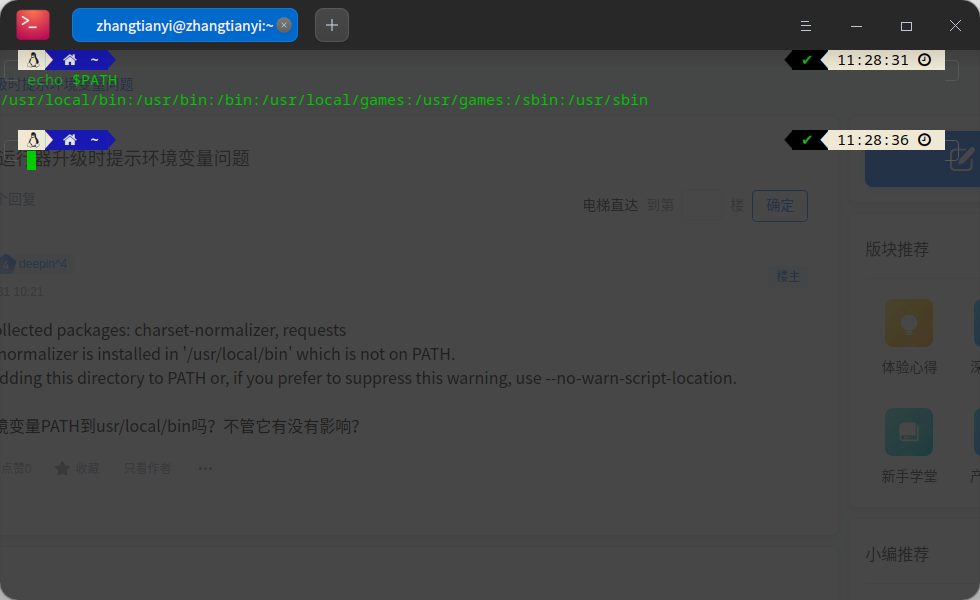Click the 确定 button in background page
The height and width of the screenshot is (600, 980).
(x=780, y=206)
